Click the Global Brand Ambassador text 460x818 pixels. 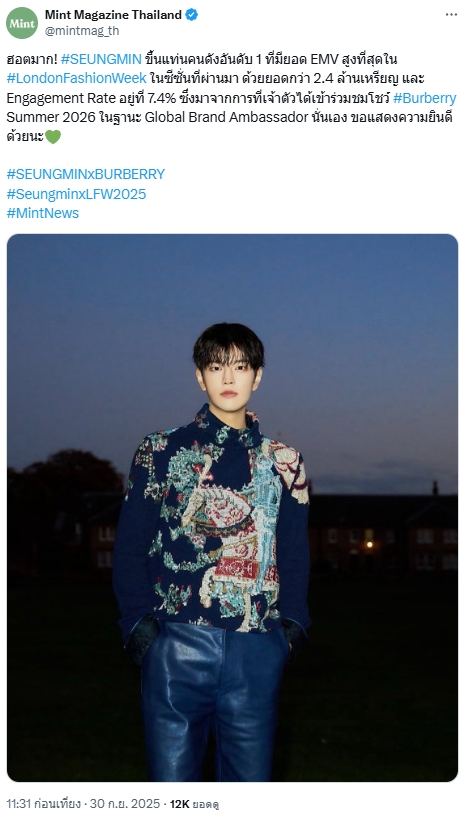pyautogui.click(x=219, y=117)
